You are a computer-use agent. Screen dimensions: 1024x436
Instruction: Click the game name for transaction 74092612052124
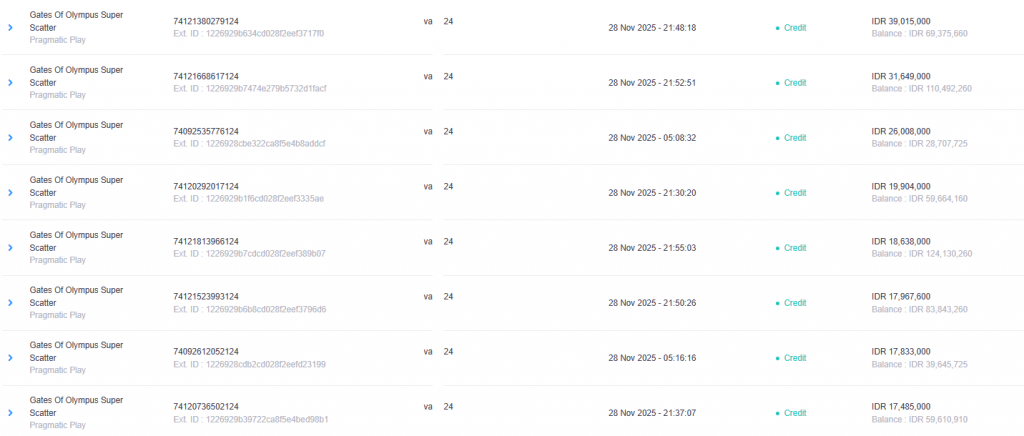(76, 351)
